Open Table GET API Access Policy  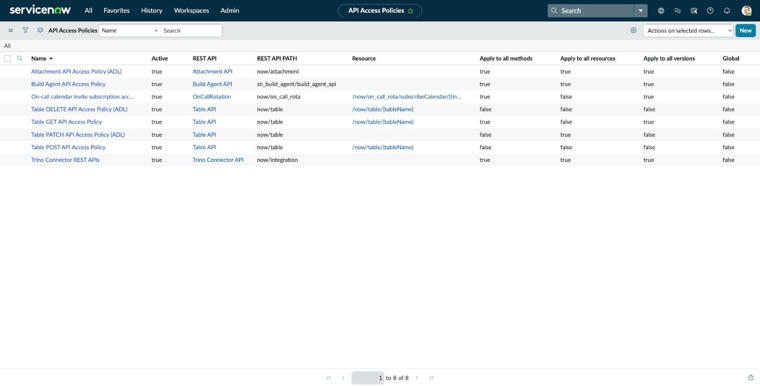point(67,122)
